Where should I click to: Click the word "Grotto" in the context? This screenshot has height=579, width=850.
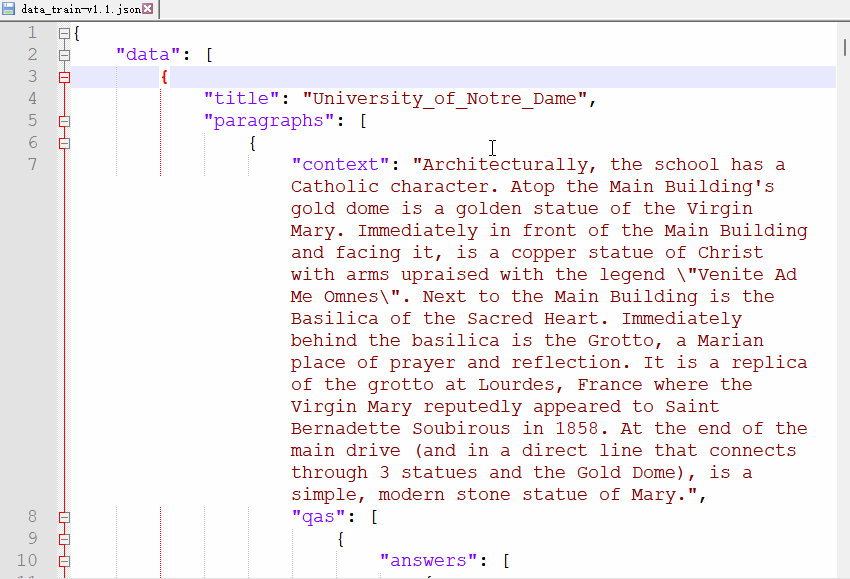point(621,341)
